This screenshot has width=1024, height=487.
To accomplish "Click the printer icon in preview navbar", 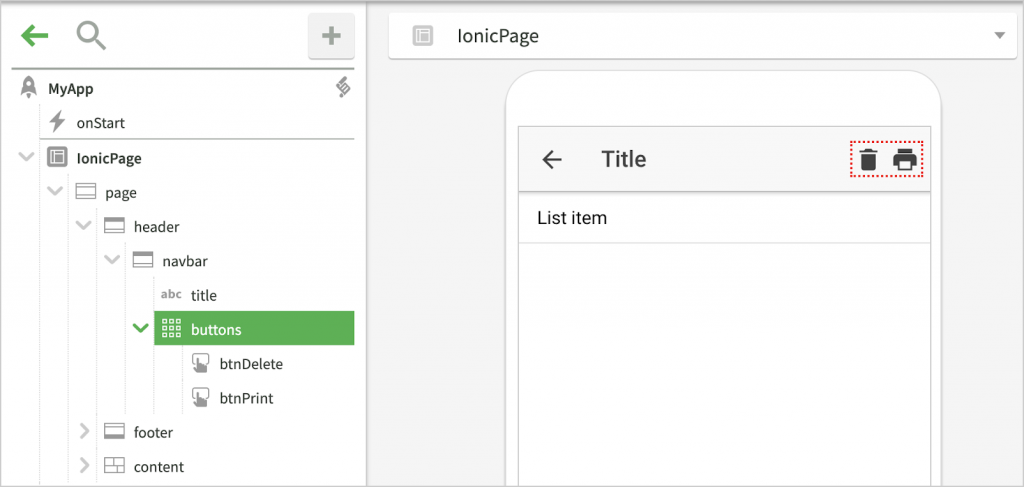I will tap(905, 159).
